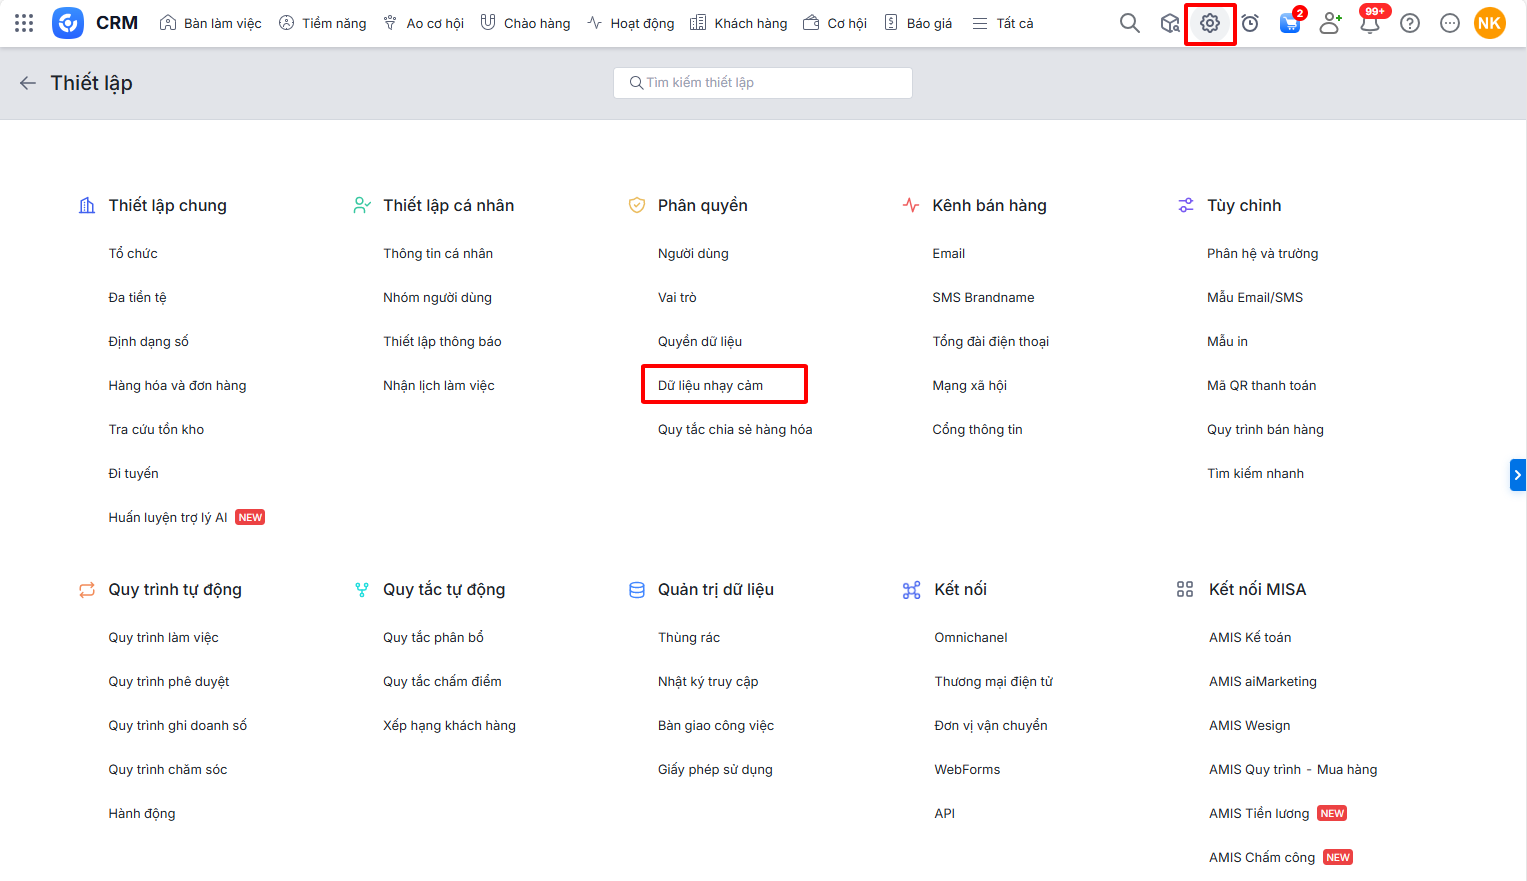The image size is (1527, 881).
Task: Open the notifications bell icon
Action: pyautogui.click(x=1369, y=23)
